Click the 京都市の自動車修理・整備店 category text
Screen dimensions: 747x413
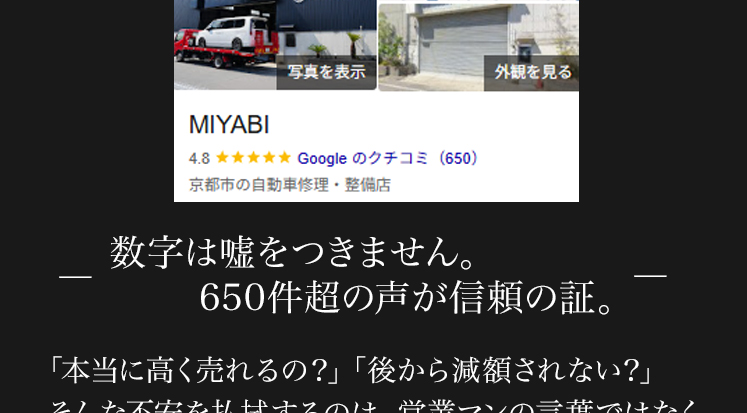tap(290, 185)
